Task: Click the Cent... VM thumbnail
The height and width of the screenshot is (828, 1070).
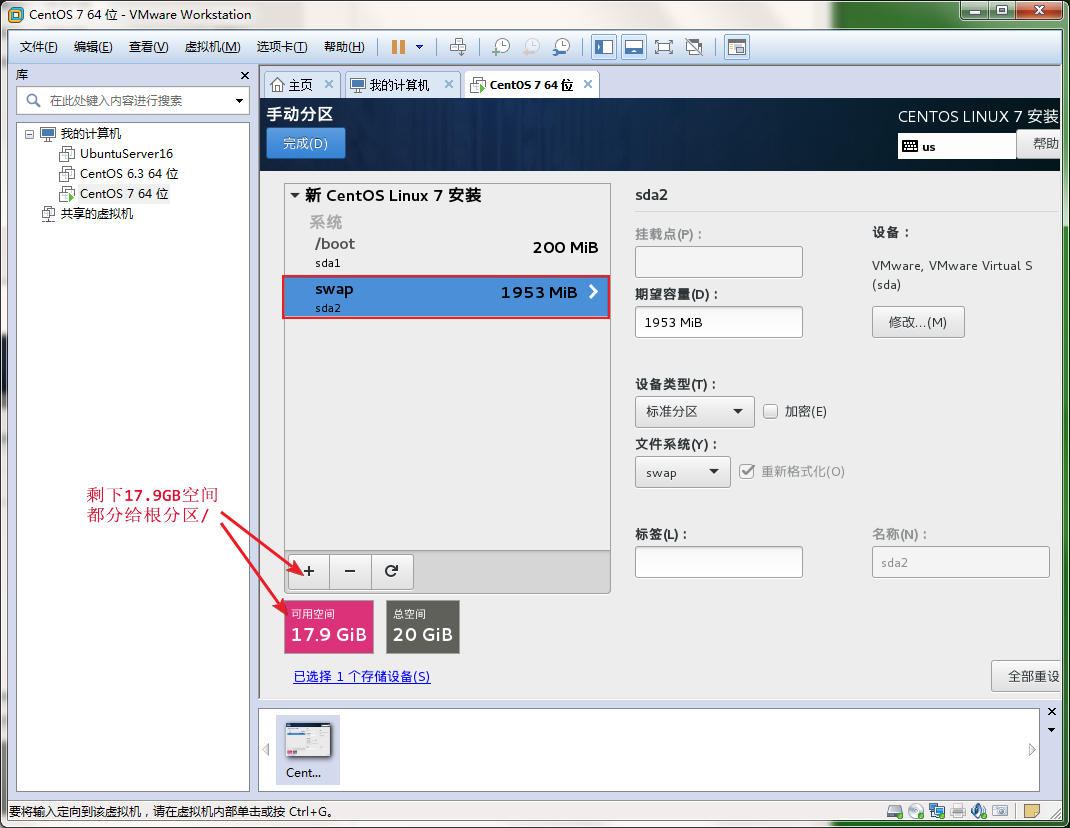Action: point(308,750)
